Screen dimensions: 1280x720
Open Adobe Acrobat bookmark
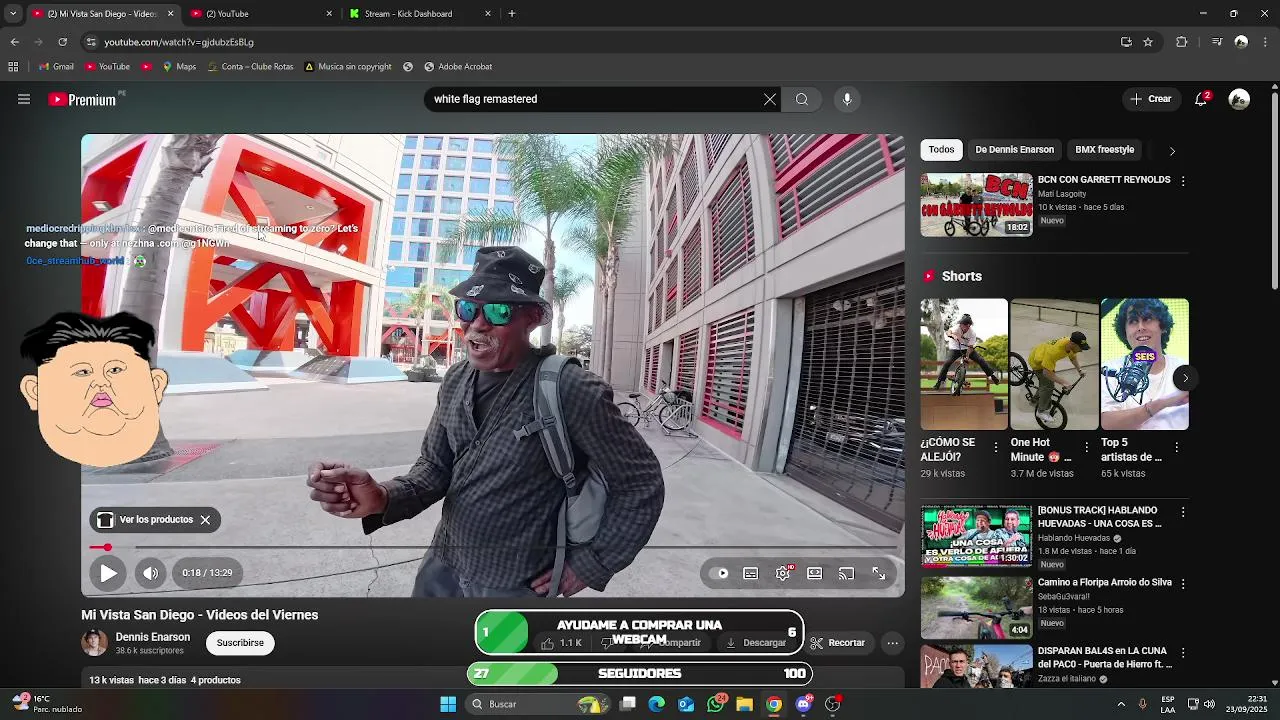pyautogui.click(x=458, y=67)
